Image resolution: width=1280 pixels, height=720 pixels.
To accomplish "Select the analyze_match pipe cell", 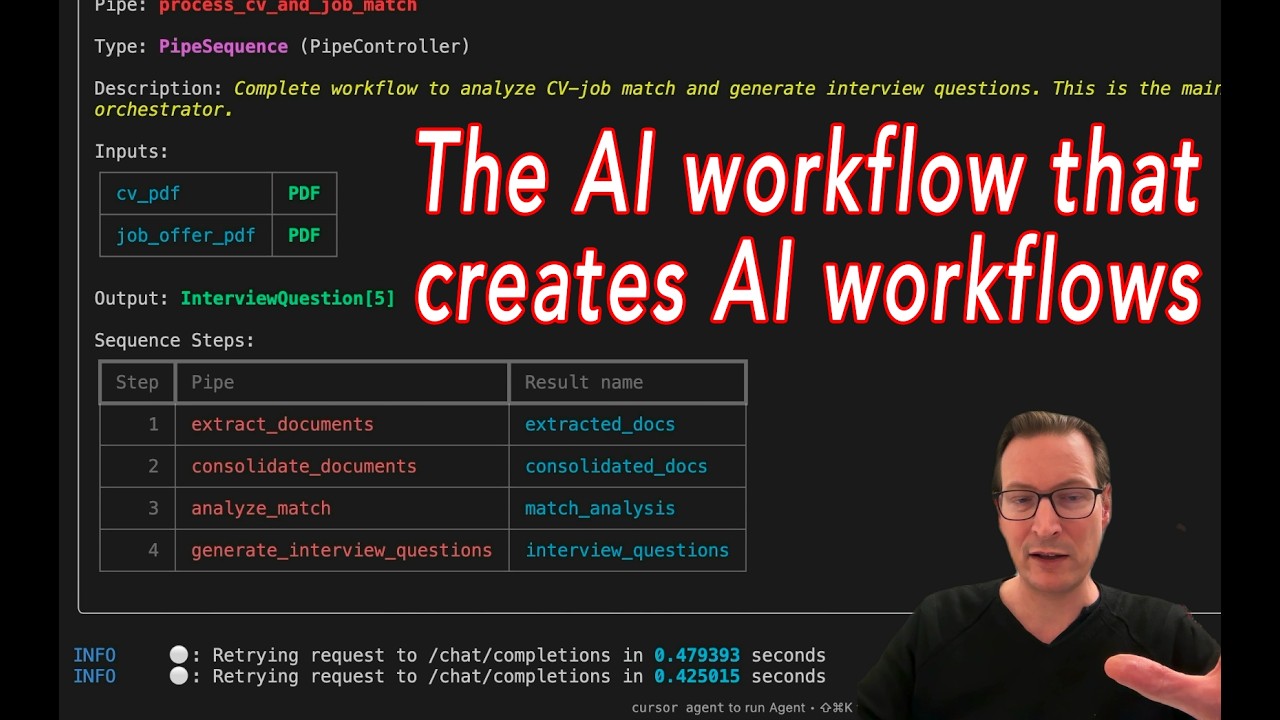I will click(342, 508).
